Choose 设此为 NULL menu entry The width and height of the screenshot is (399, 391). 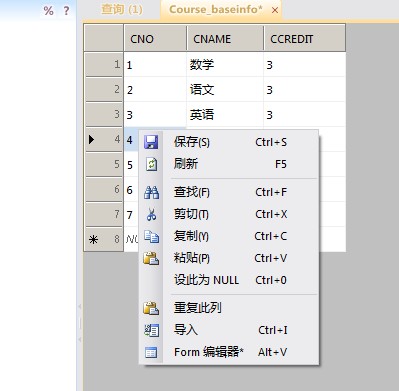pos(229,280)
